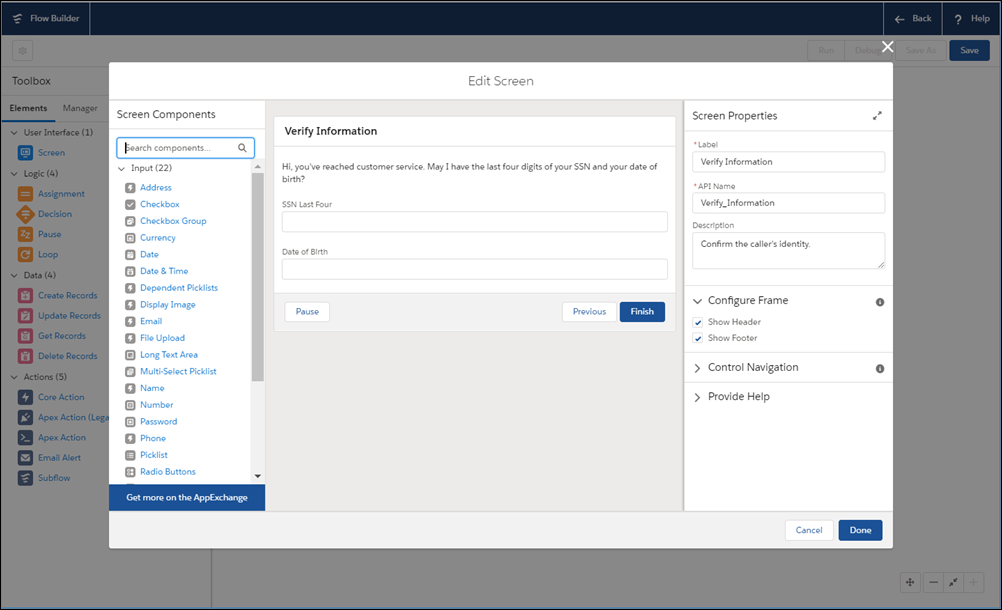Expand Screen Properties panel with arrows icon

(877, 116)
